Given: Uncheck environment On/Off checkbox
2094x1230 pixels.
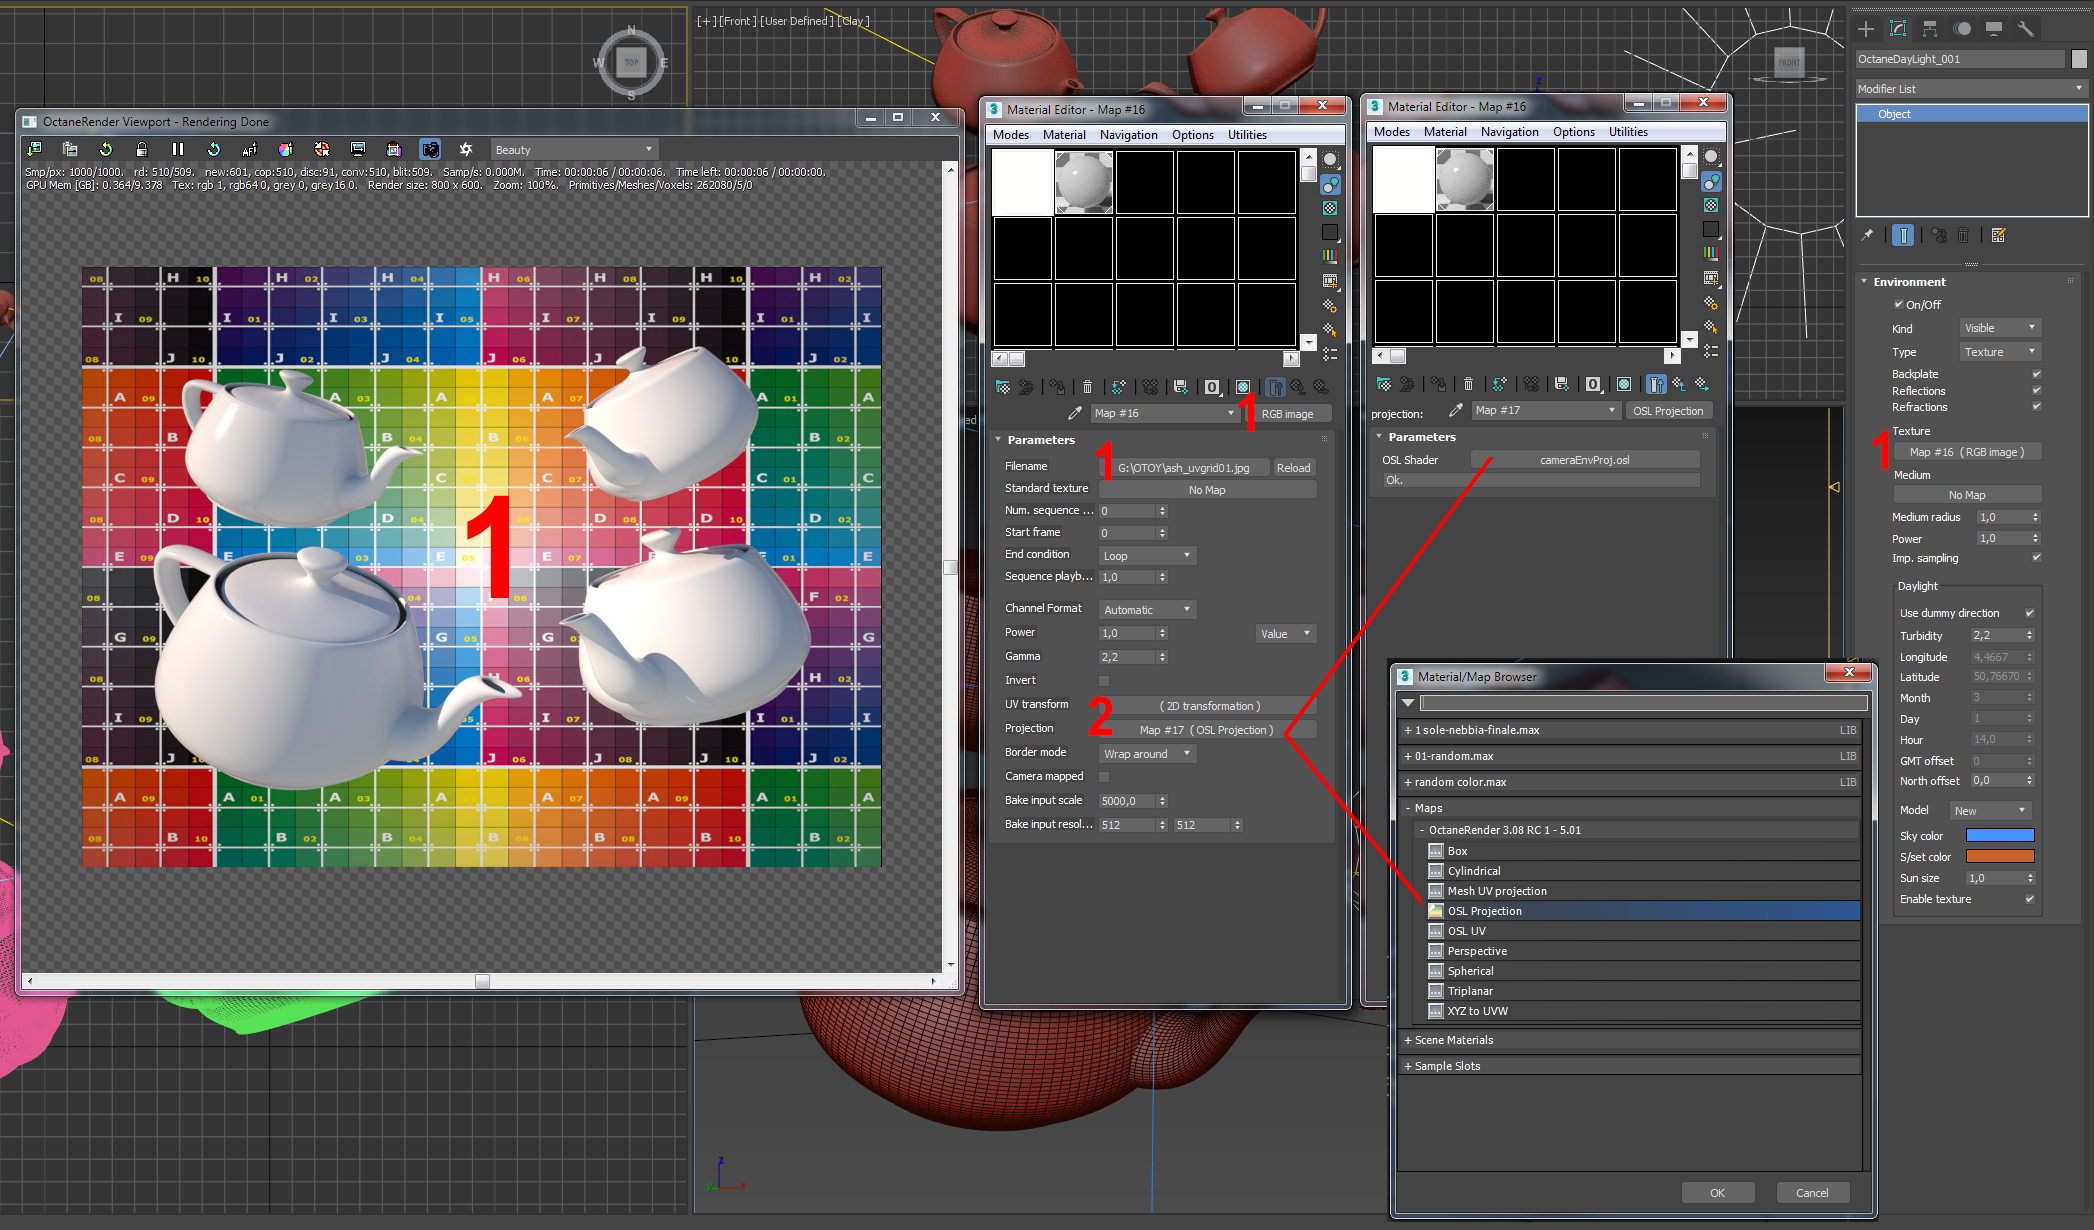Looking at the screenshot, I should pos(1898,305).
